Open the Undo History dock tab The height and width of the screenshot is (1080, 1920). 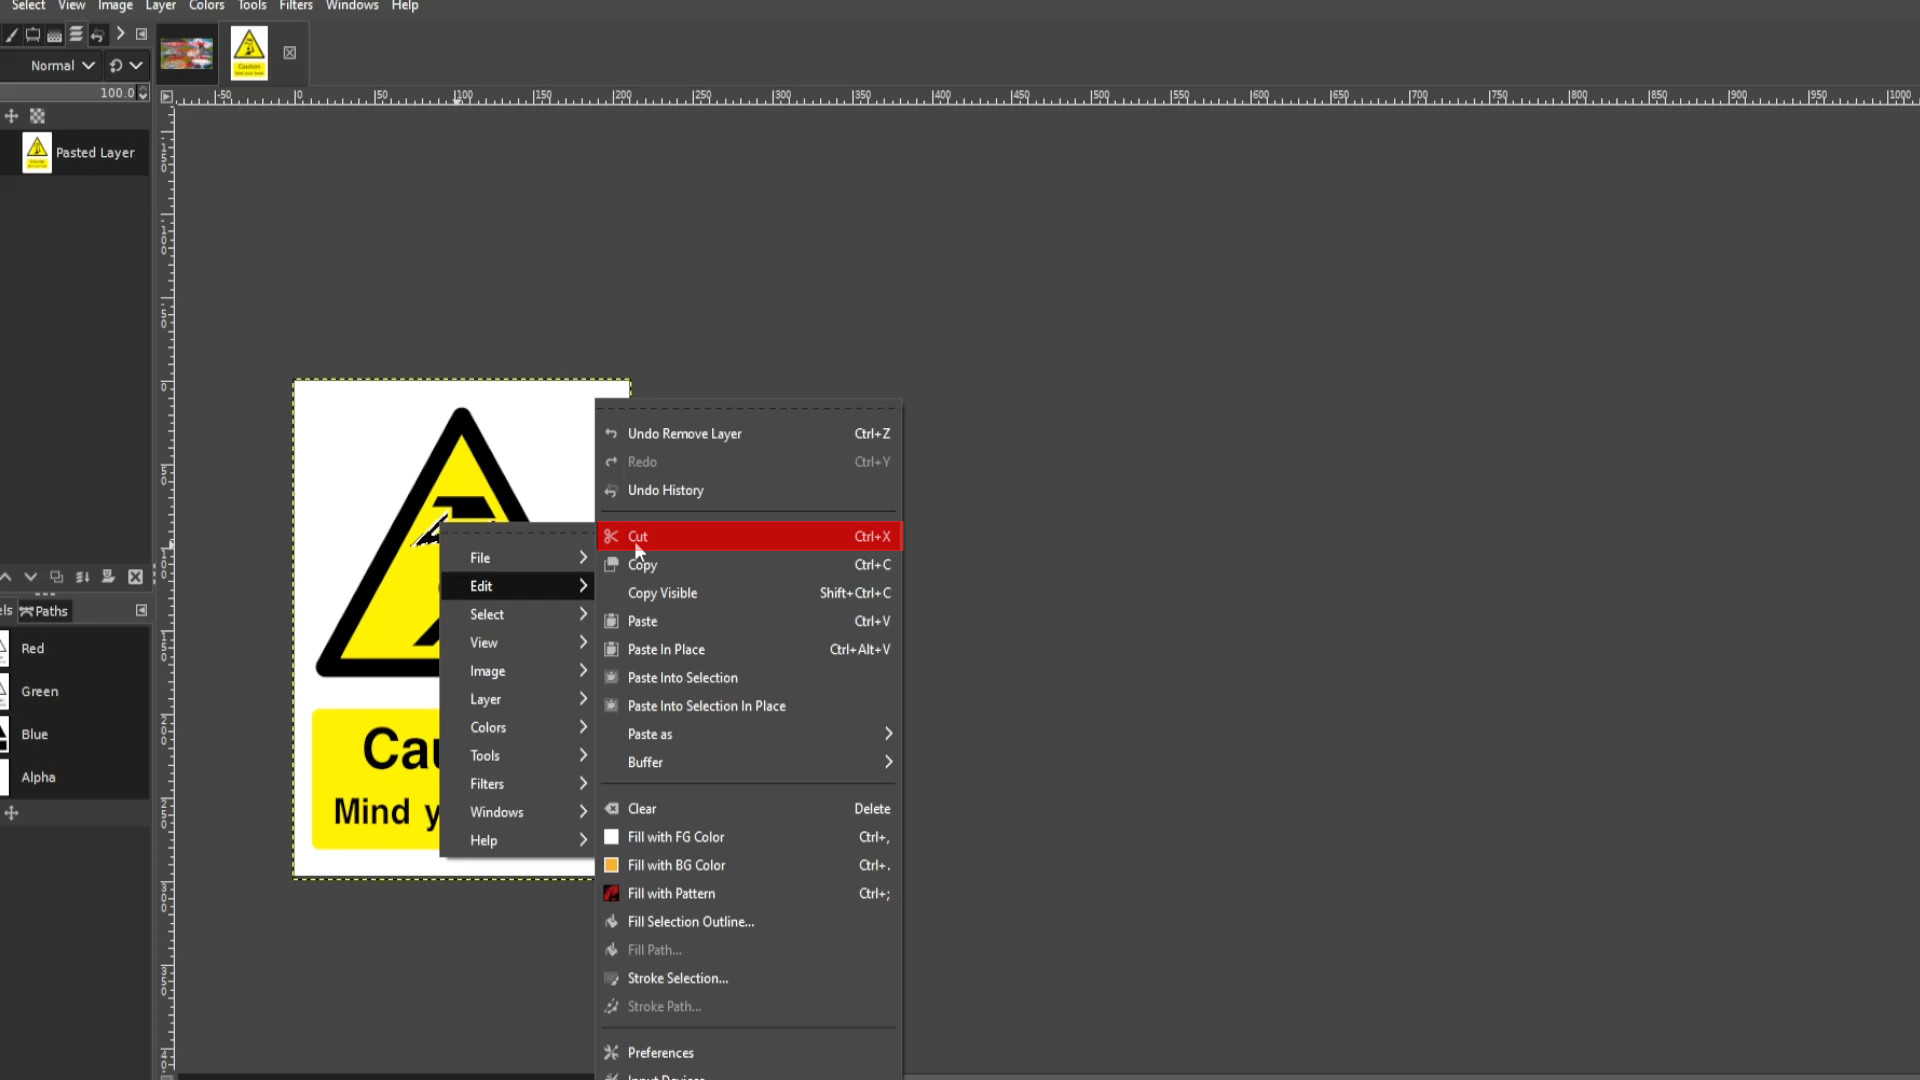click(x=97, y=34)
